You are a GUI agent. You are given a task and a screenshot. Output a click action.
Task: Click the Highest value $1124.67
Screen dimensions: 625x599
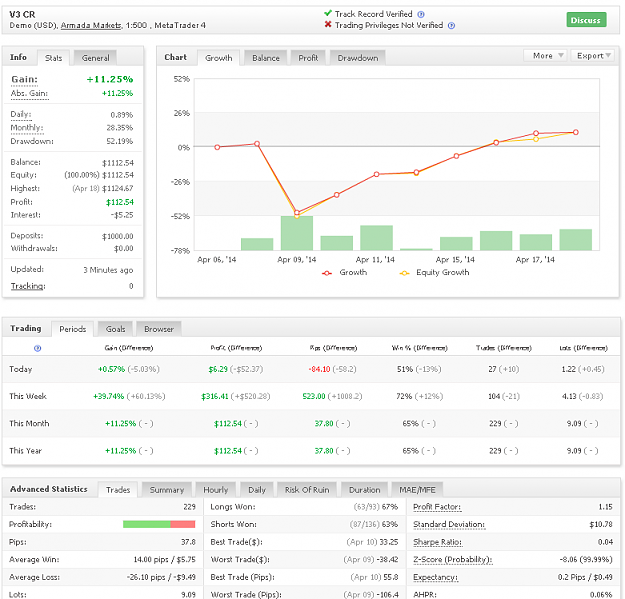[118, 189]
